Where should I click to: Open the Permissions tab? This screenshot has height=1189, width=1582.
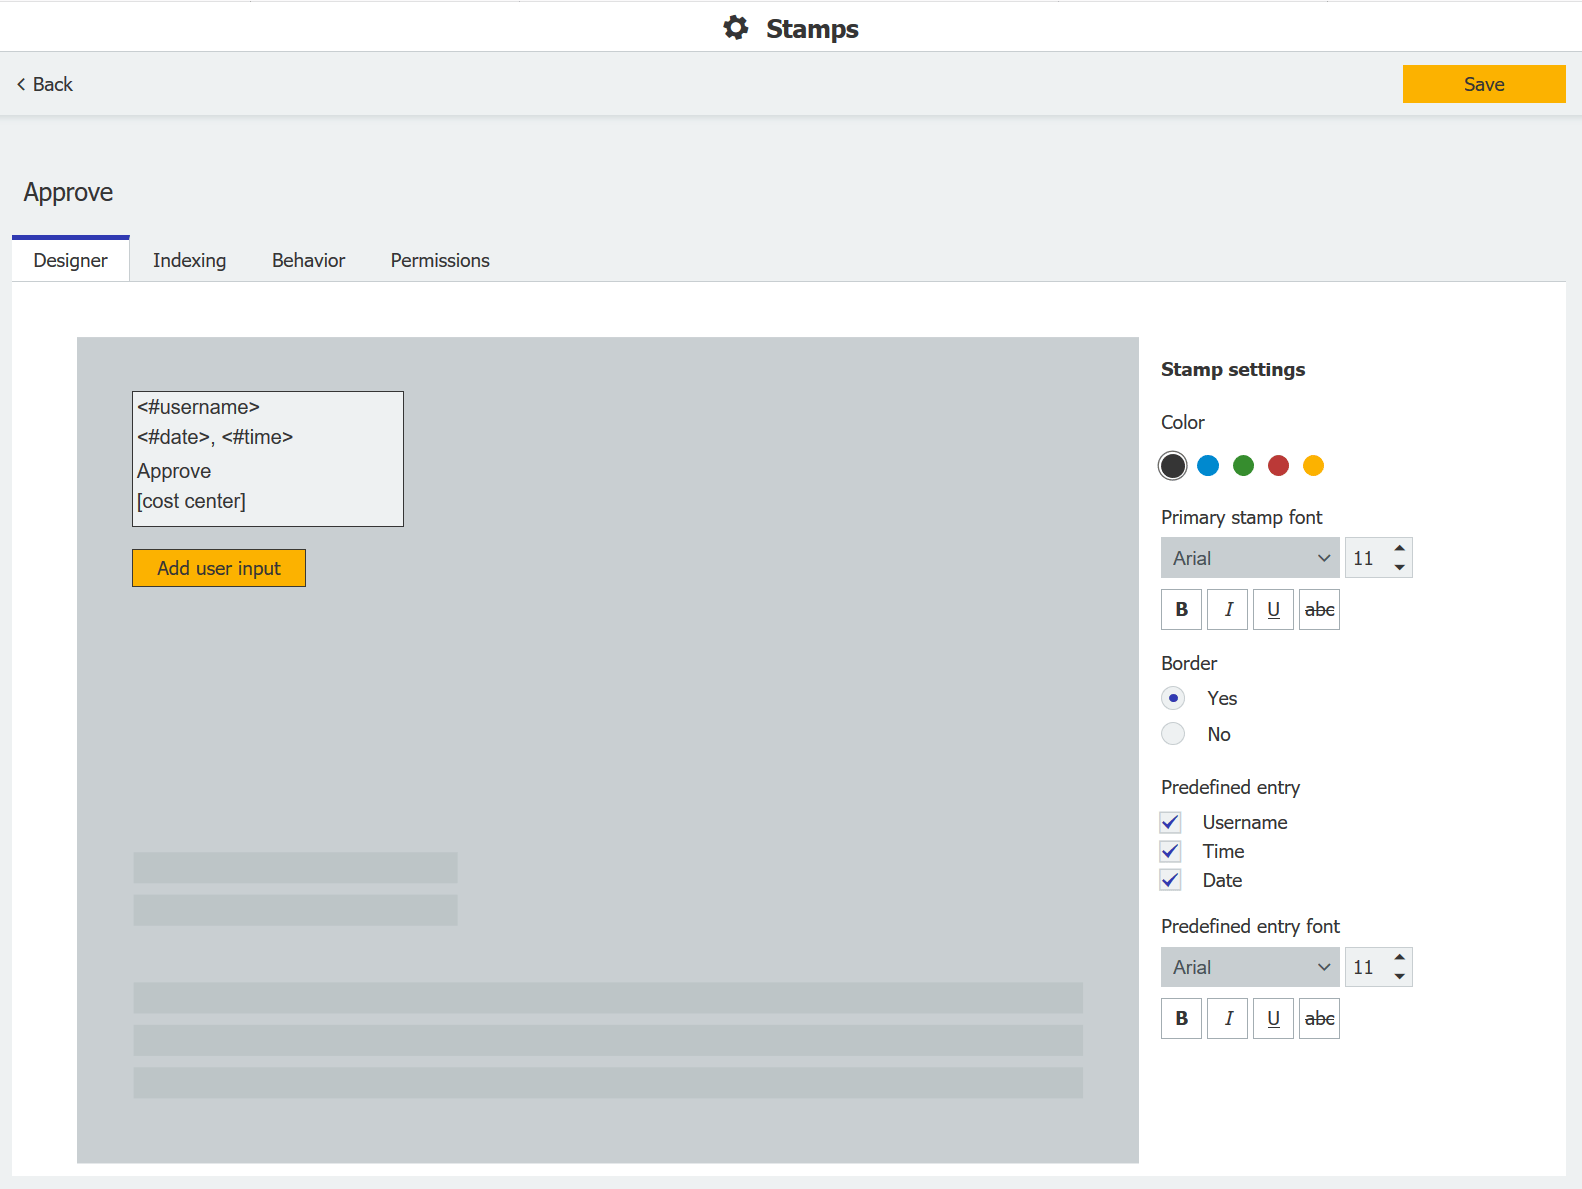[440, 260]
